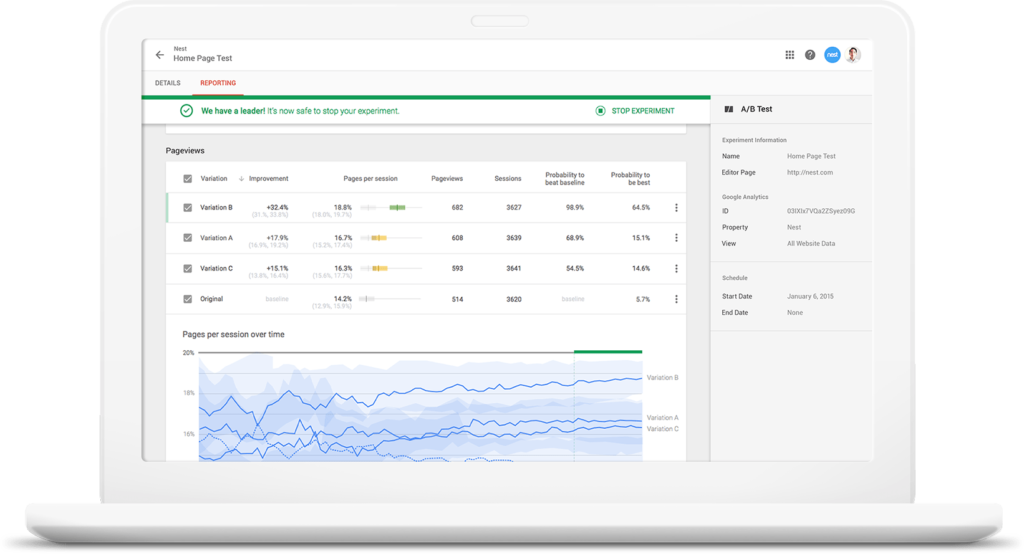Click the Sessions column header

(x=507, y=178)
